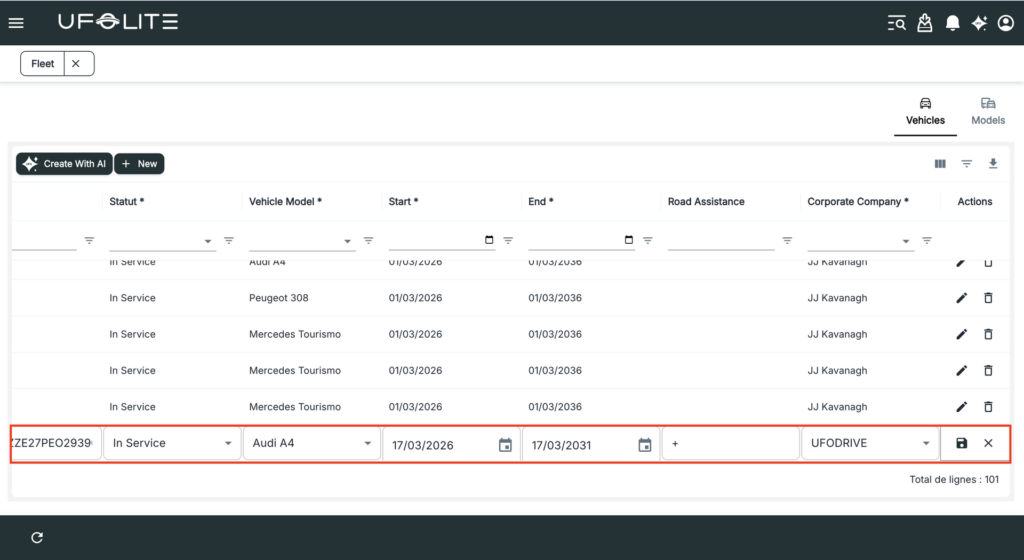Close the Fleet tab chip
The width and height of the screenshot is (1024, 560).
pyautogui.click(x=76, y=64)
